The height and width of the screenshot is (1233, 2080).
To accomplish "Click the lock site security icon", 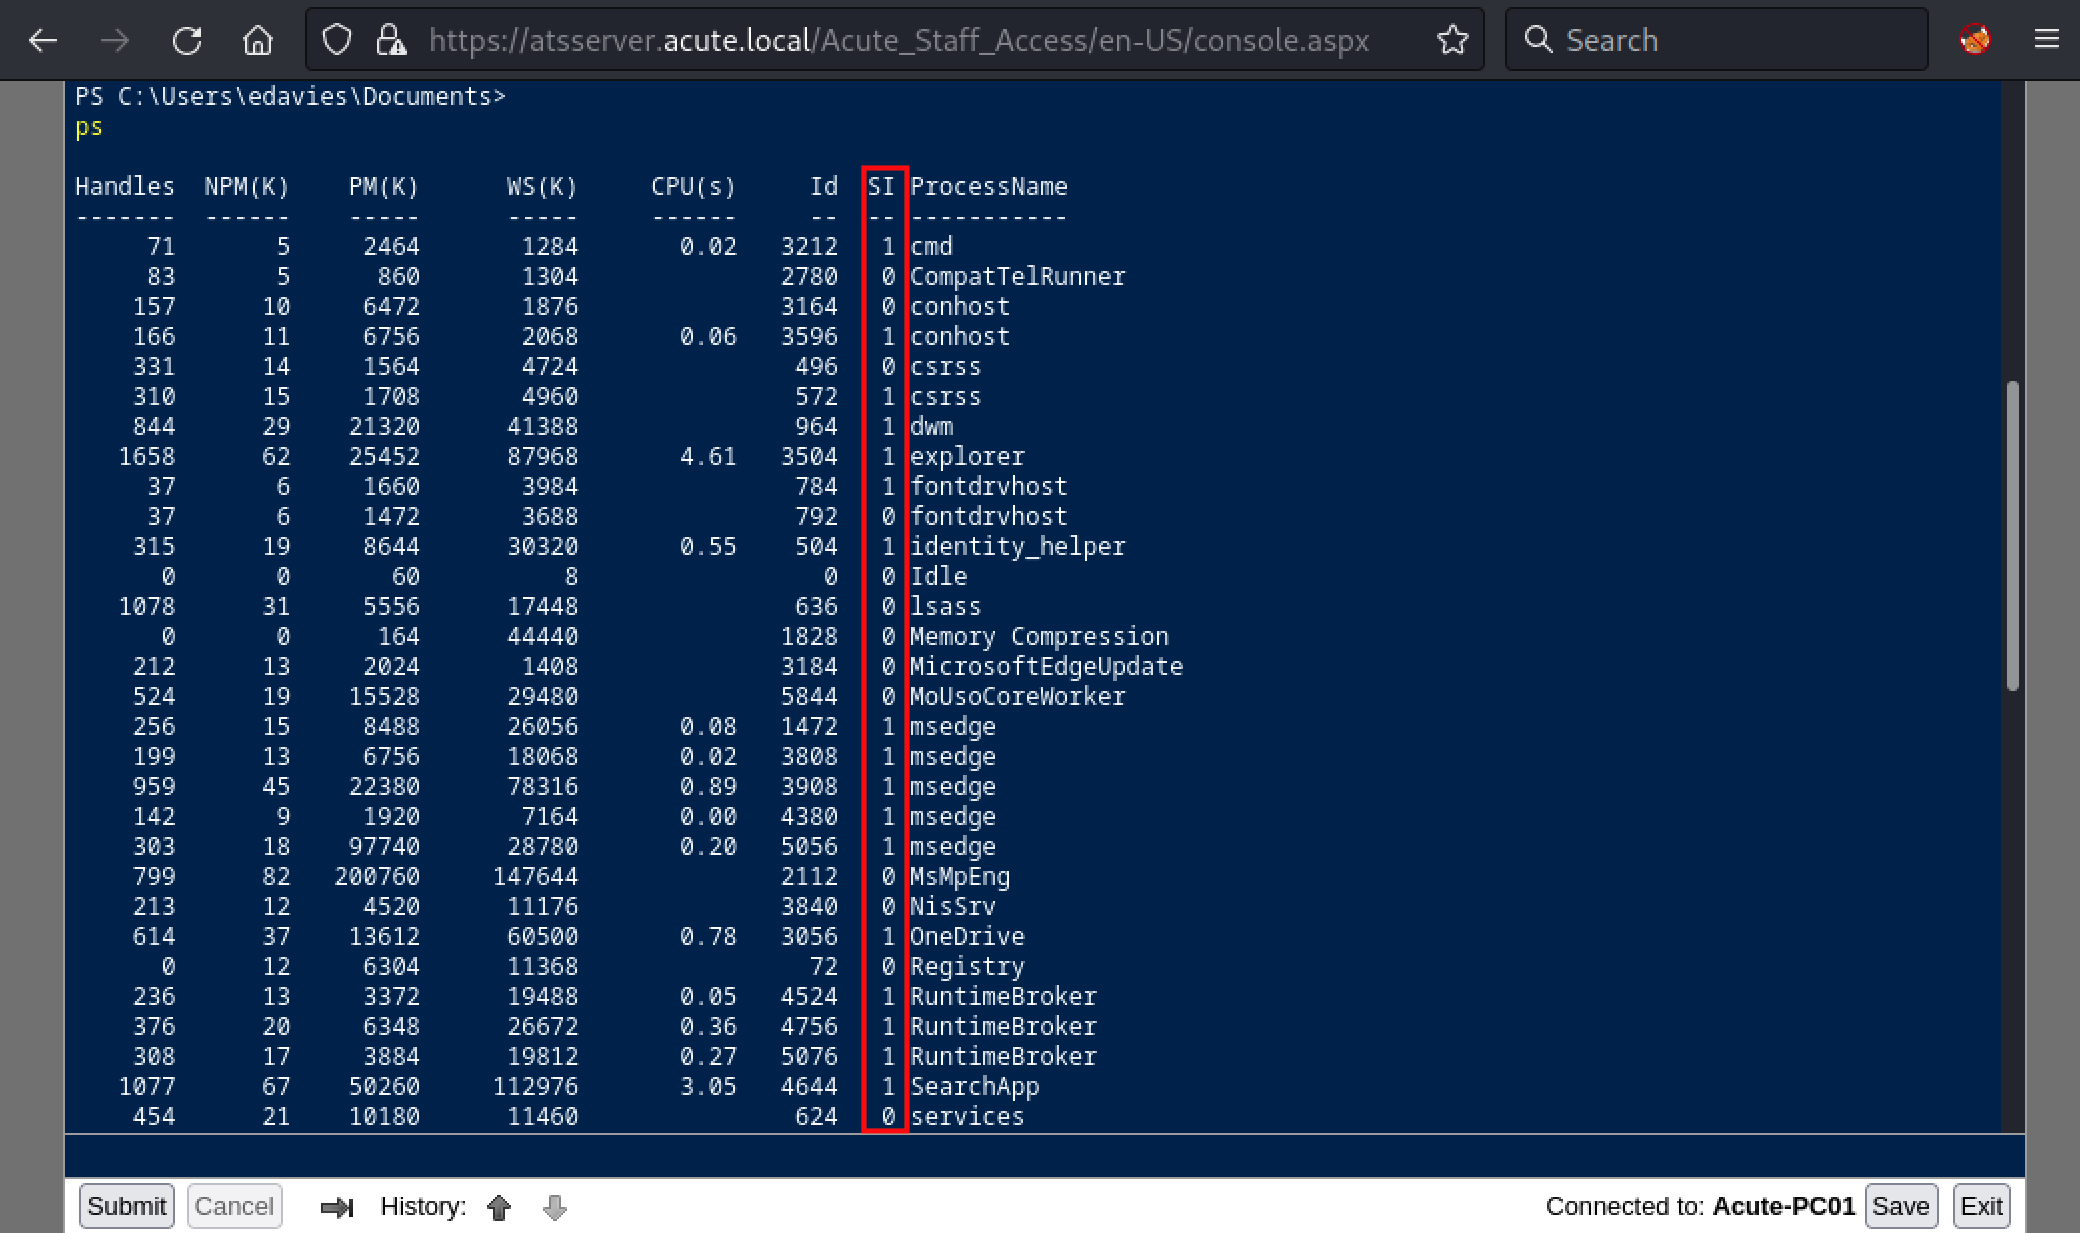I will (390, 40).
